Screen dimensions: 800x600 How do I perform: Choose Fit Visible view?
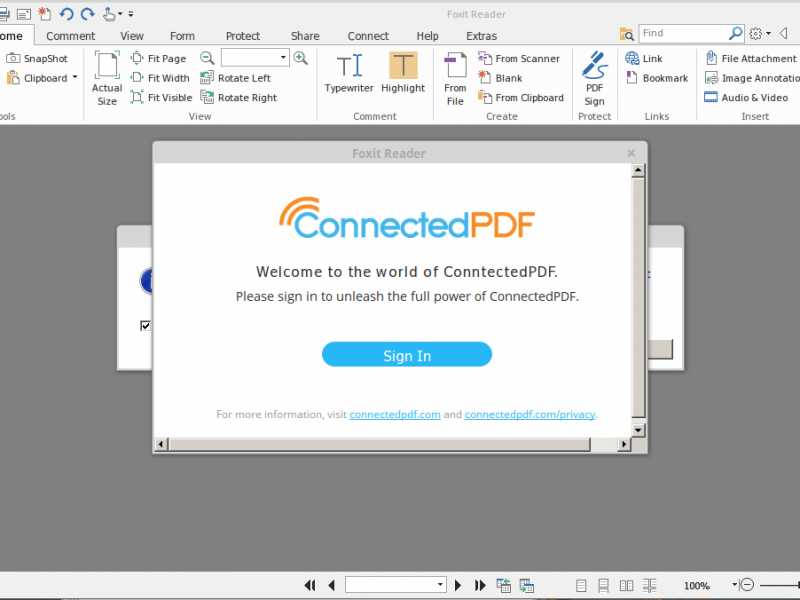pos(161,97)
